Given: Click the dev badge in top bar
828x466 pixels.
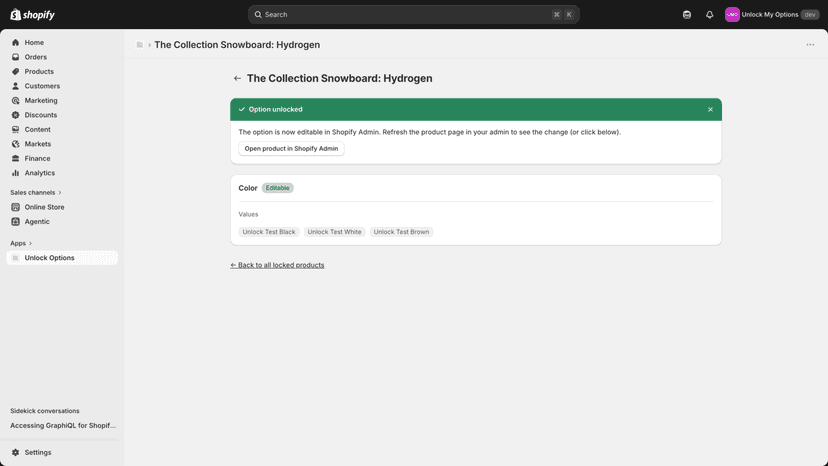Looking at the screenshot, I should (810, 15).
